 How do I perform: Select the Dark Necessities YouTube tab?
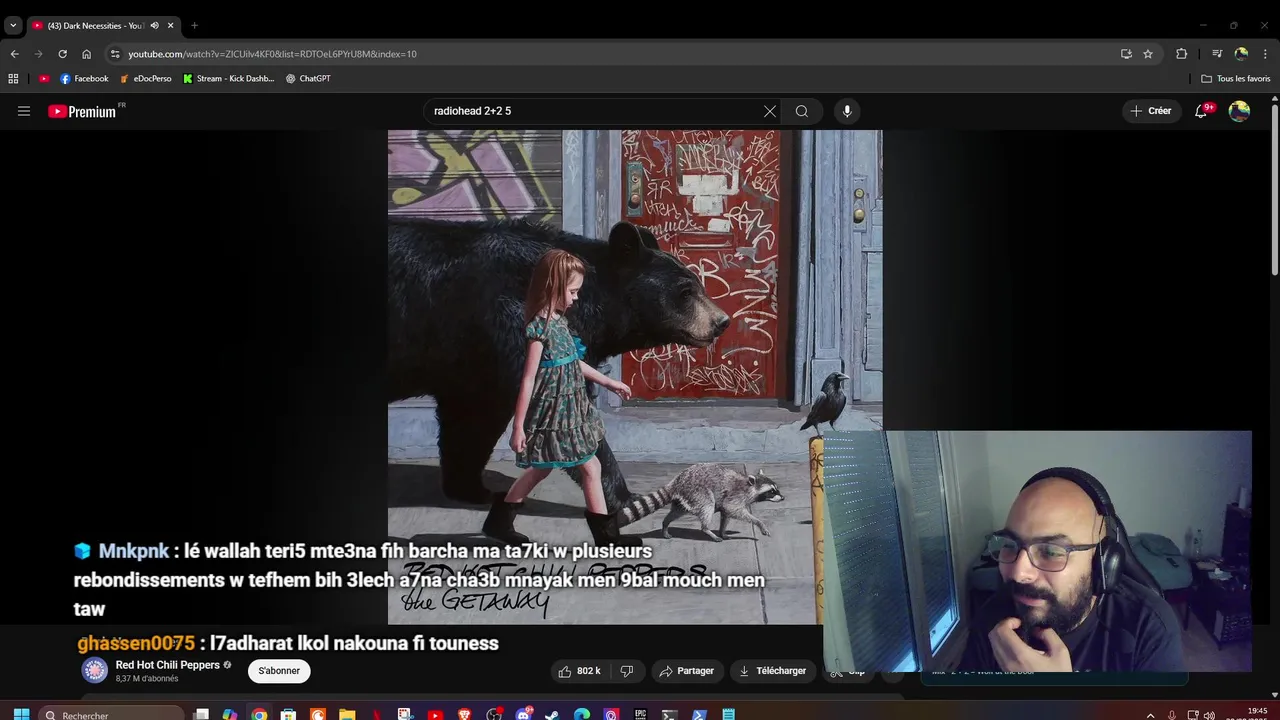point(104,25)
